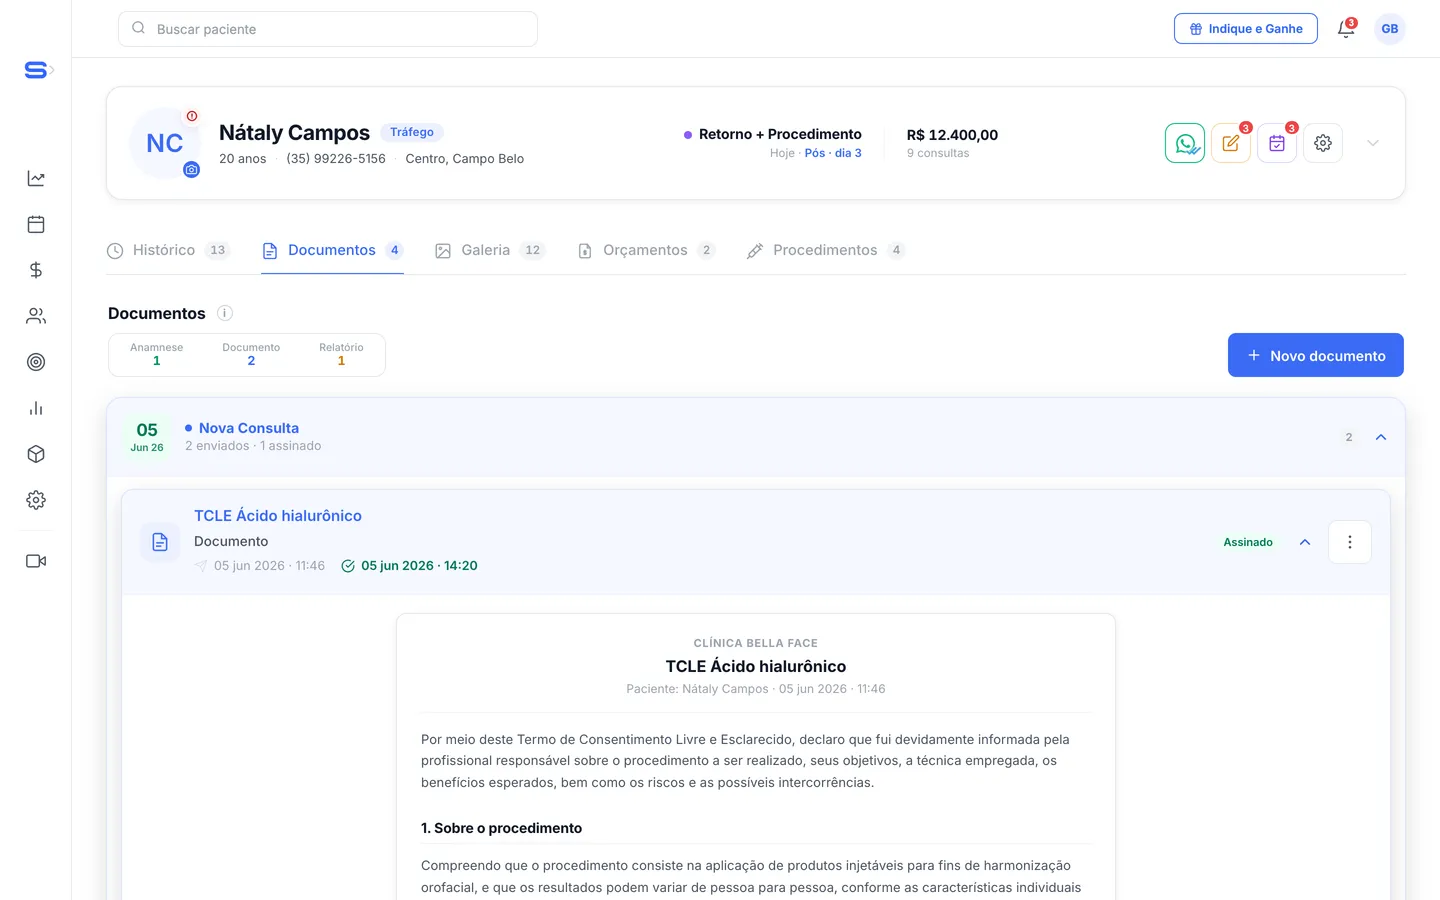Filter by Anamnese count
The image size is (1440, 900).
click(157, 354)
